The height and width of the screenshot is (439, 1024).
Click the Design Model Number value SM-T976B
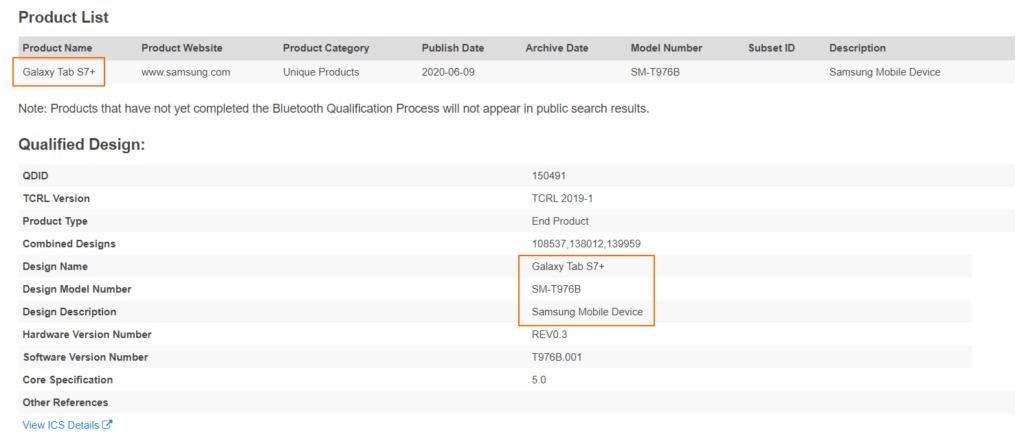coord(557,289)
